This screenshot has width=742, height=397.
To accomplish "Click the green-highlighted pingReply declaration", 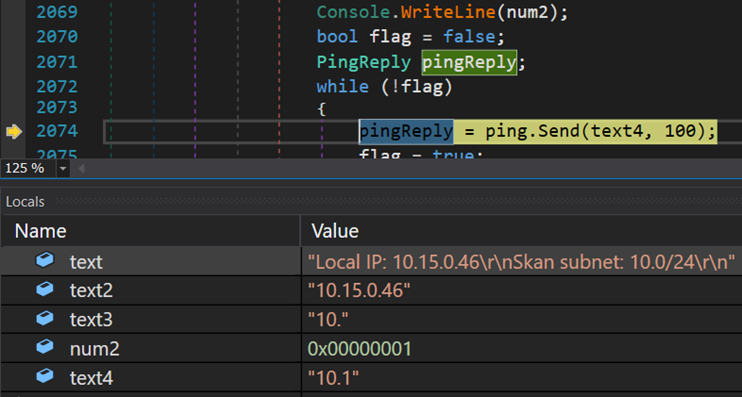I will [x=469, y=62].
